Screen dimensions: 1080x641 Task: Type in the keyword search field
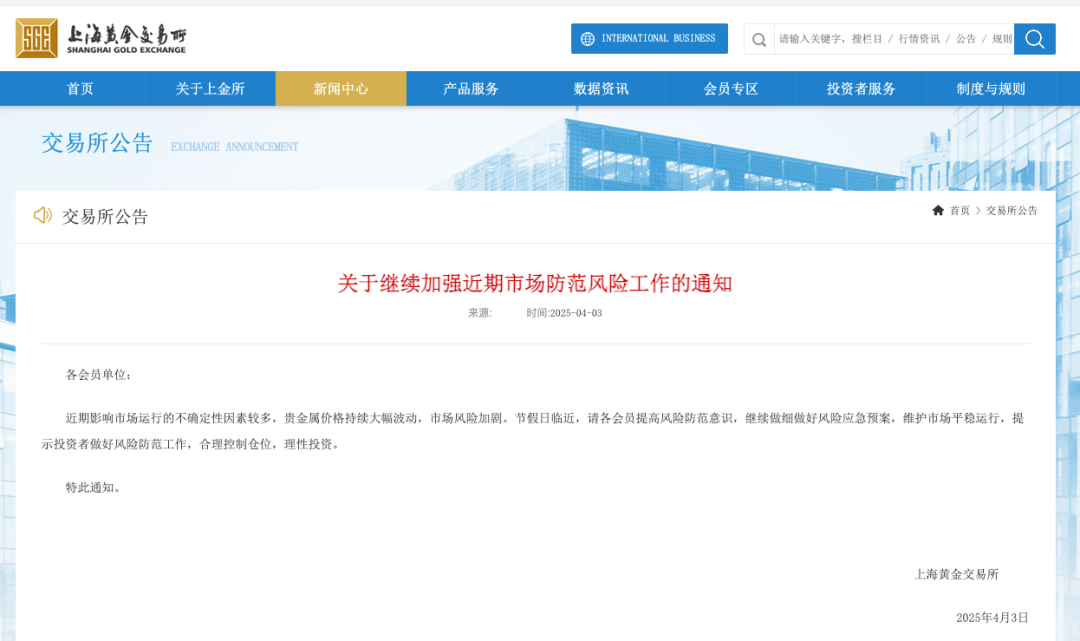click(894, 39)
